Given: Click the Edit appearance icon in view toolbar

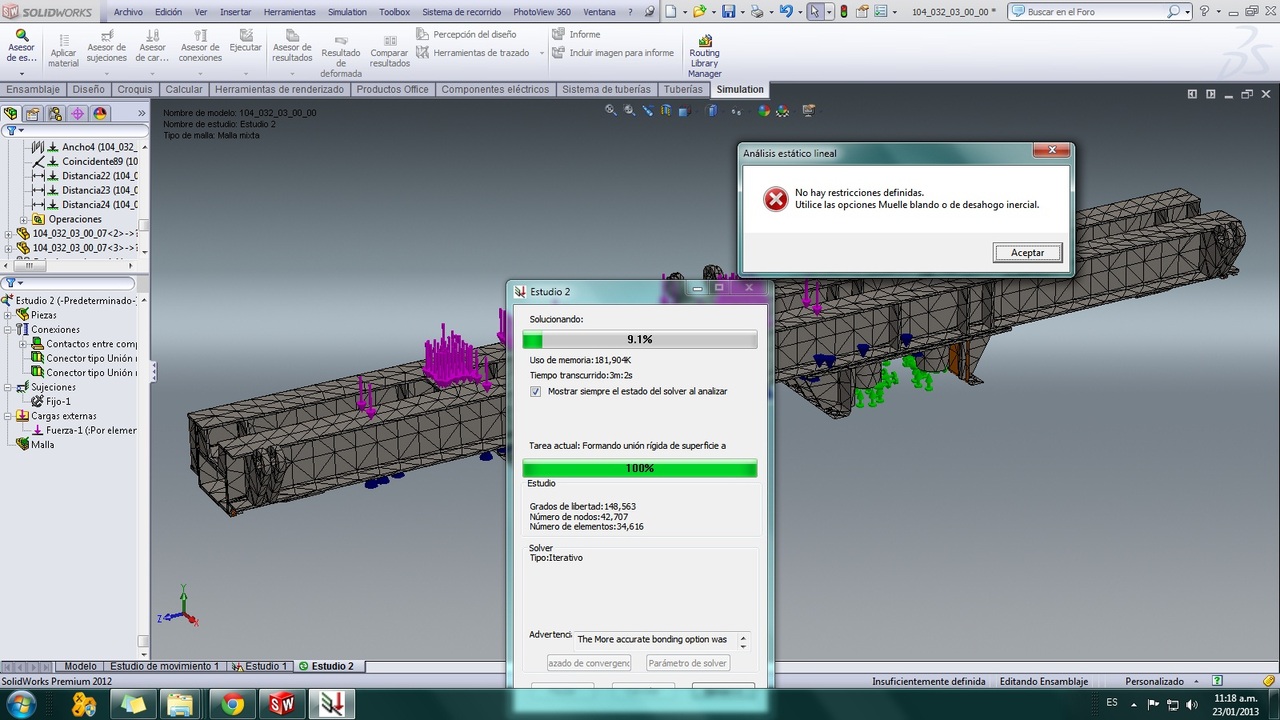Looking at the screenshot, I should click(764, 111).
